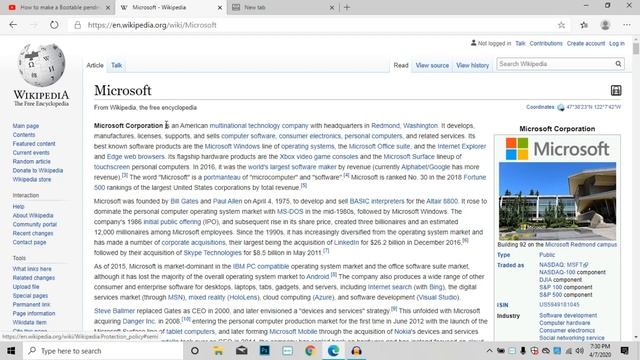Screen dimensions: 640x360
Task: Launch Photoshop from the taskbar
Action: click(x=264, y=351)
